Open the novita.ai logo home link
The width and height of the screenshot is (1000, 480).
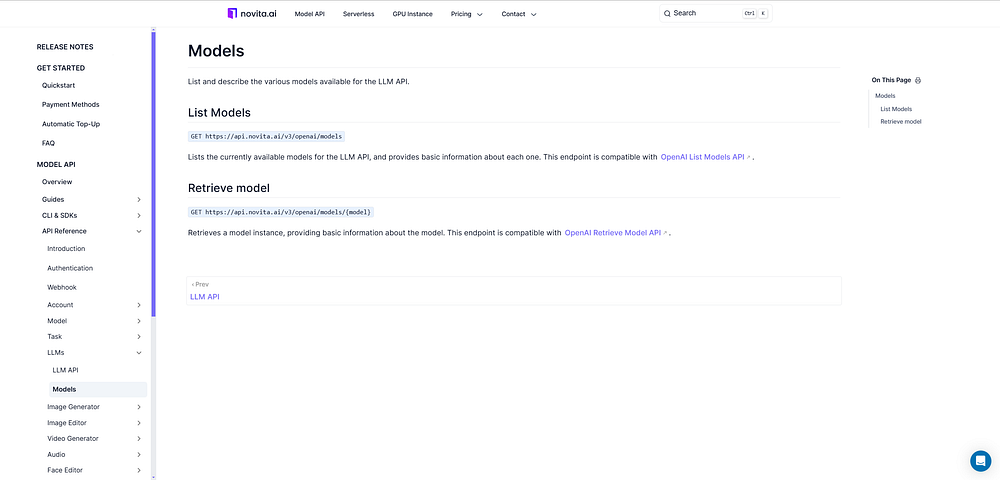(252, 13)
